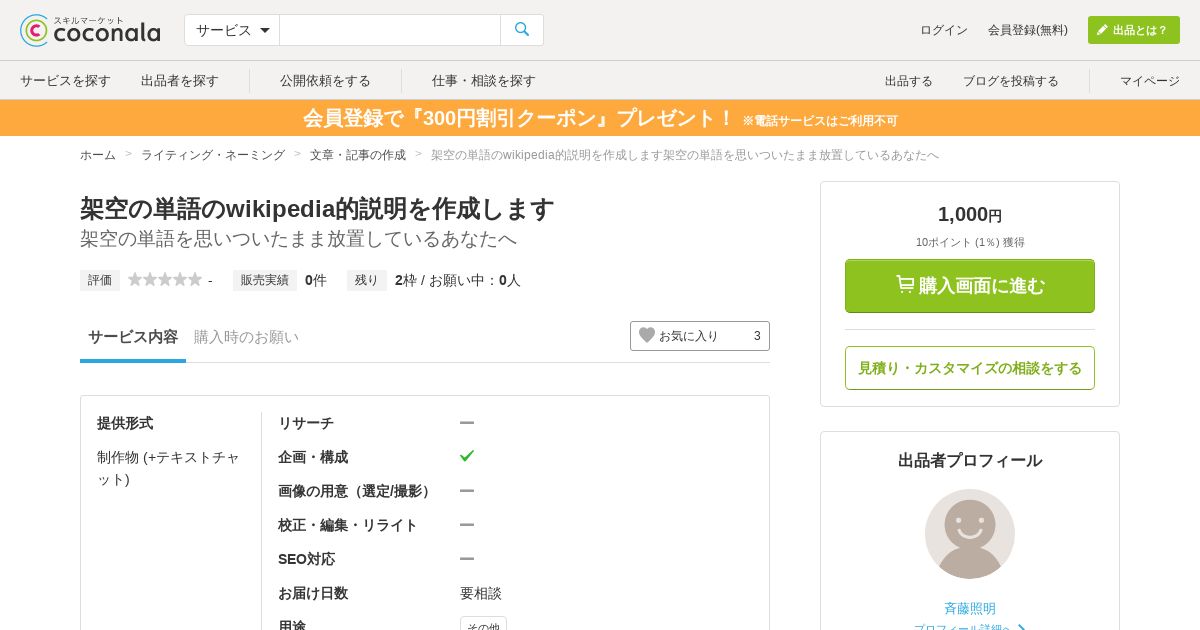Click ライティング・ネーミング breadcrumb
1200x630 pixels.
[213, 155]
